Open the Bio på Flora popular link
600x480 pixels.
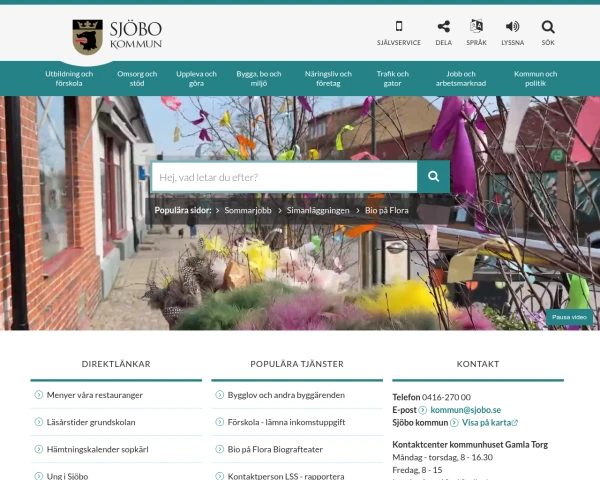pyautogui.click(x=387, y=211)
